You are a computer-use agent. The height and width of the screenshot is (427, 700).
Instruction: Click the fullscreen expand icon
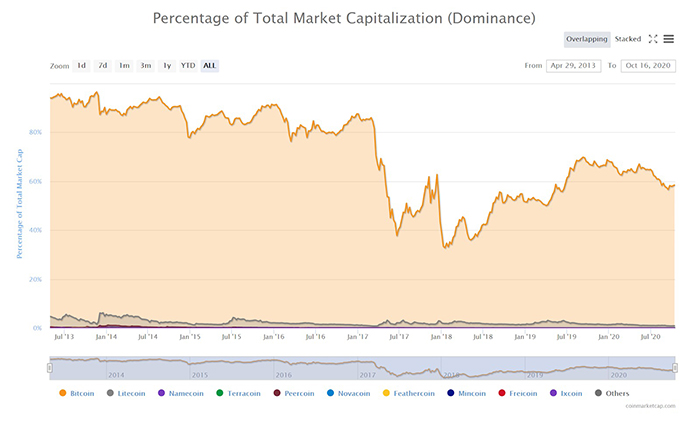653,39
